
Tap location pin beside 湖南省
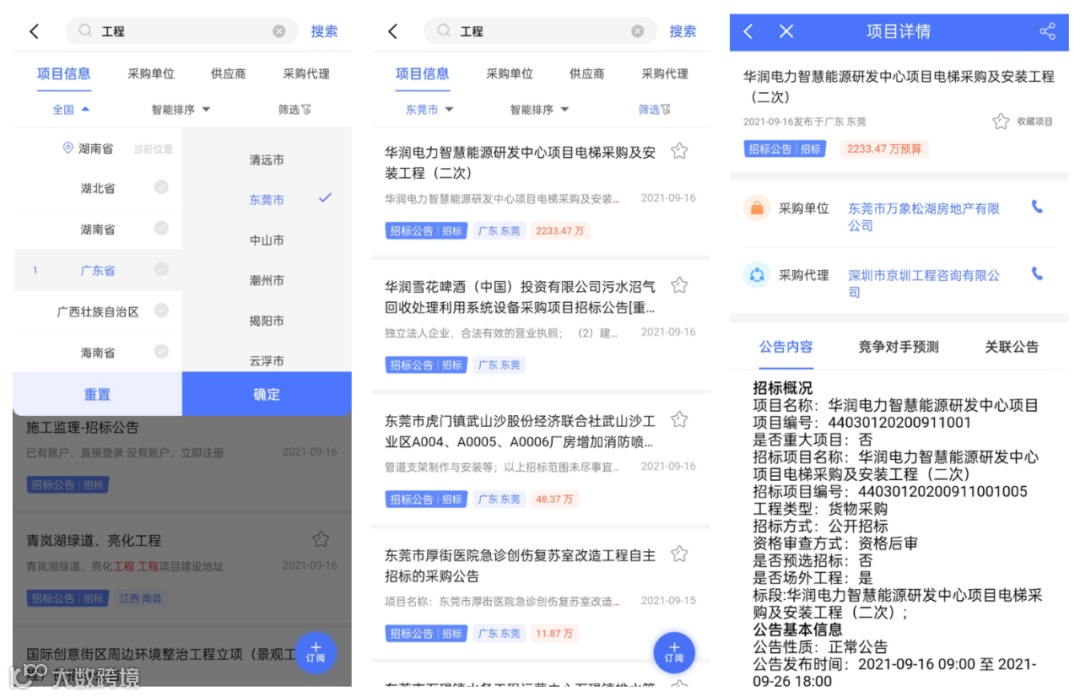click(x=68, y=148)
